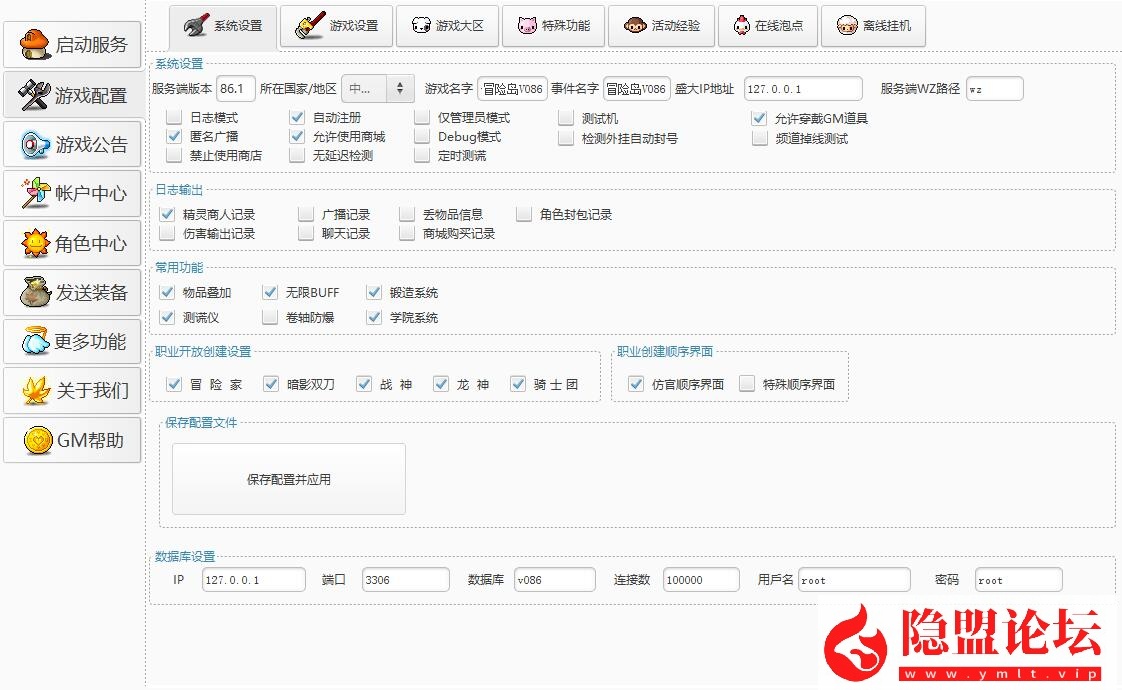Click the mushroom icon for 启动服务

coord(35,44)
